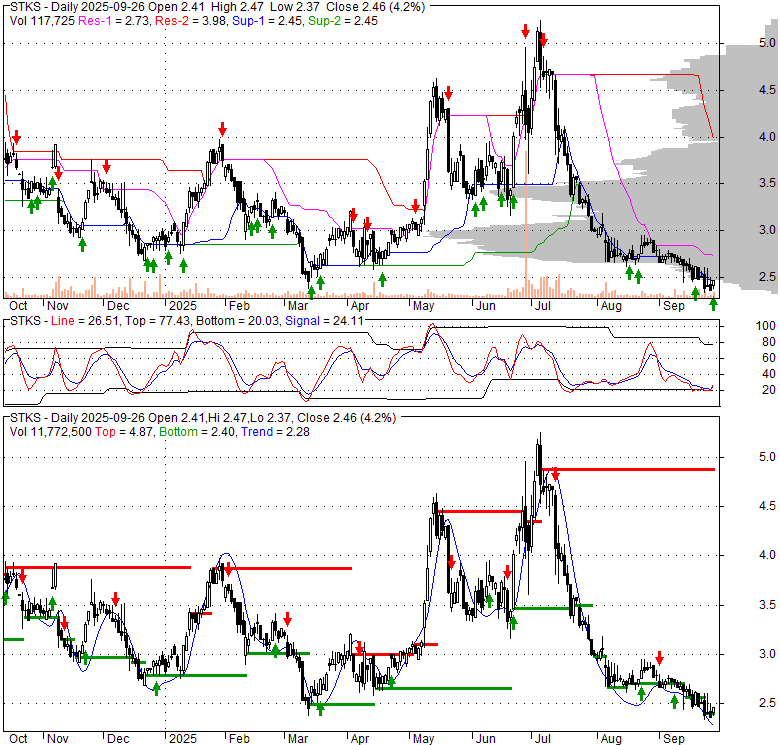Click the 'Feb' month label on the top chart axis
This screenshot has height=745, width=780.
tap(239, 305)
